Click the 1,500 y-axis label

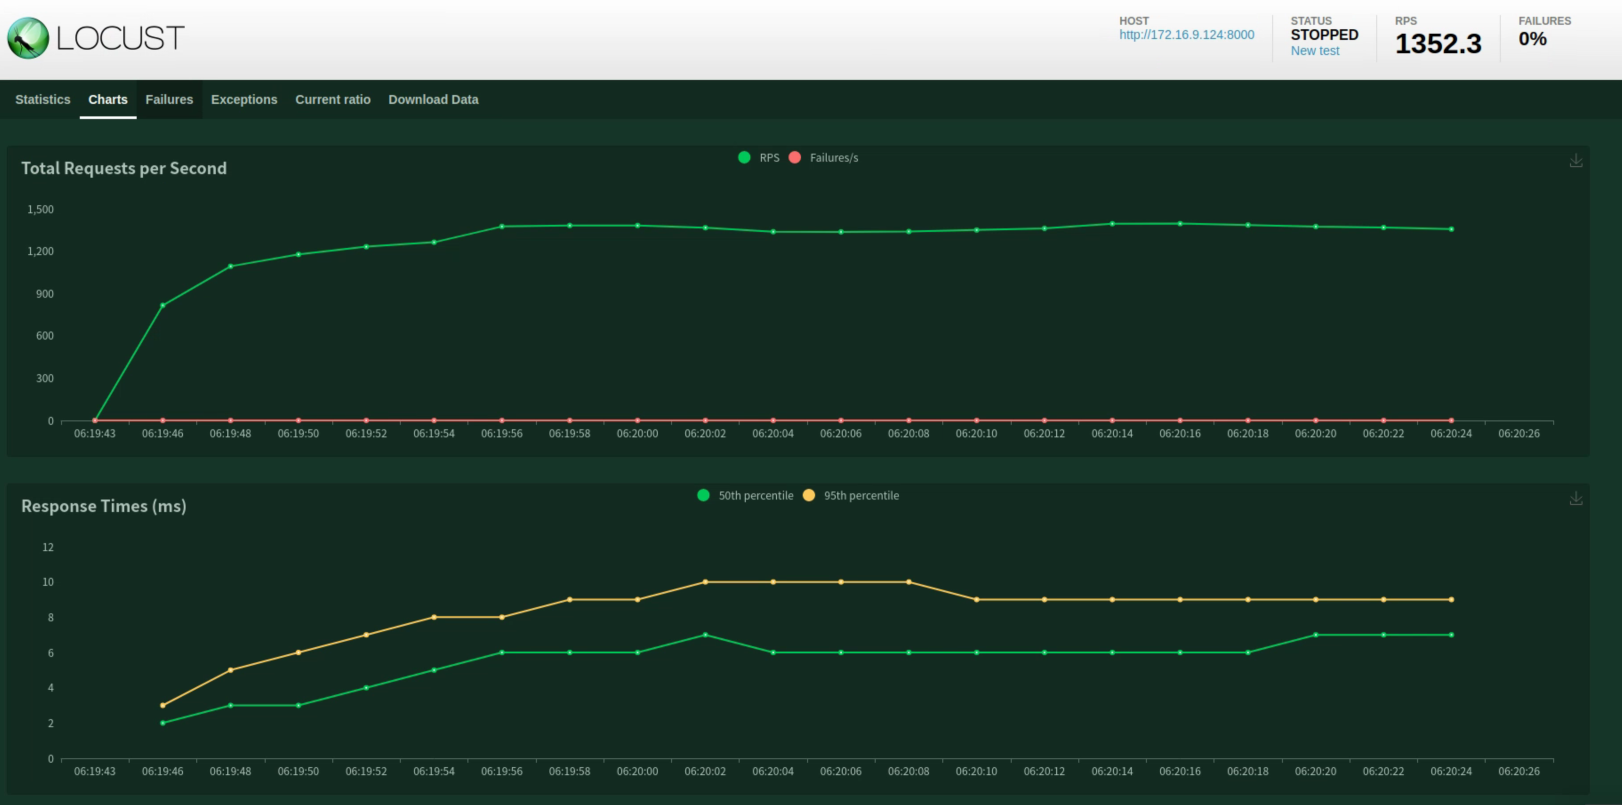pos(41,210)
